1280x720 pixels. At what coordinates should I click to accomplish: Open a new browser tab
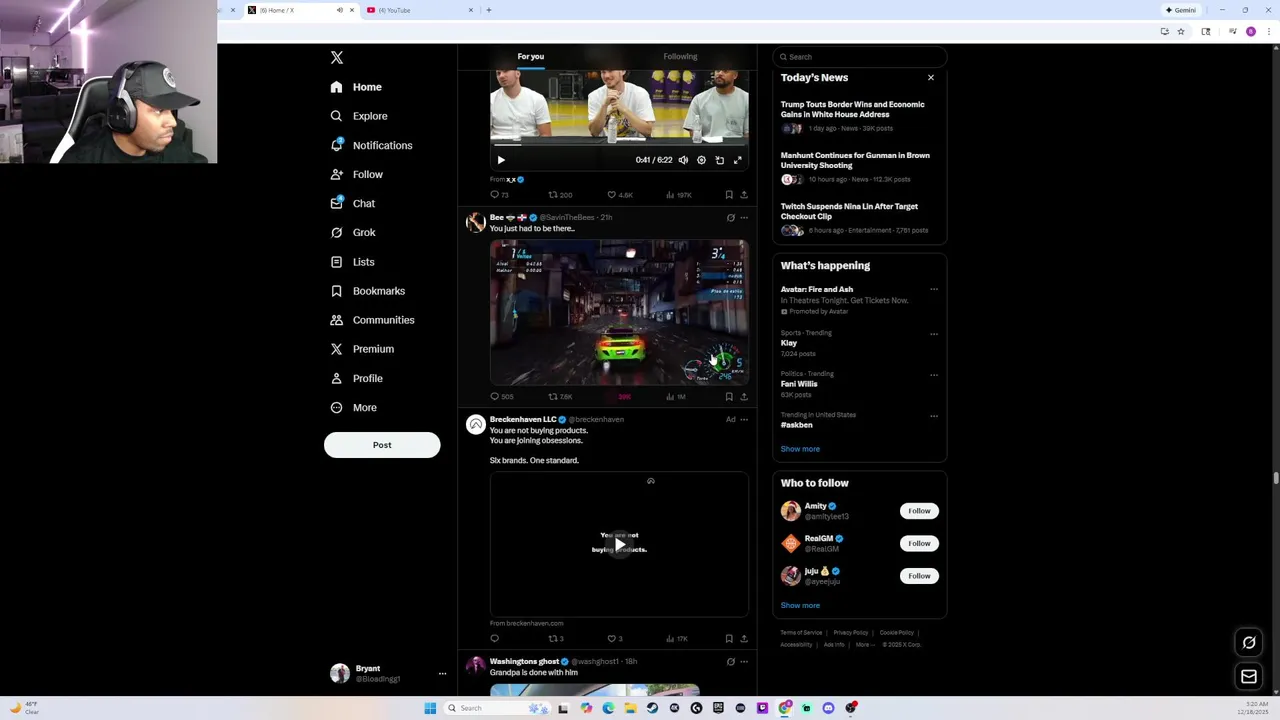click(489, 10)
